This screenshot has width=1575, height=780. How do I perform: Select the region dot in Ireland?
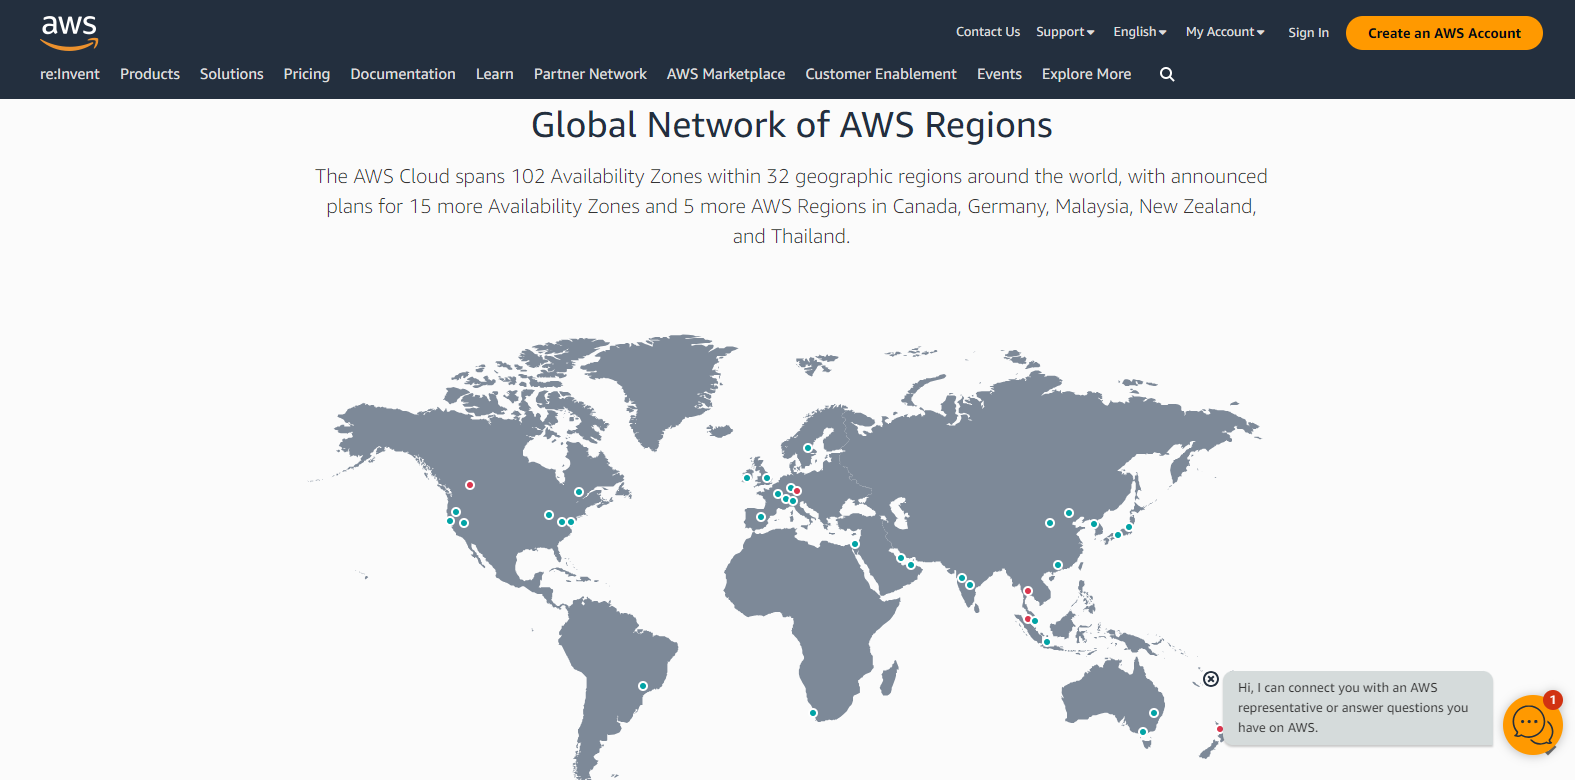[747, 478]
